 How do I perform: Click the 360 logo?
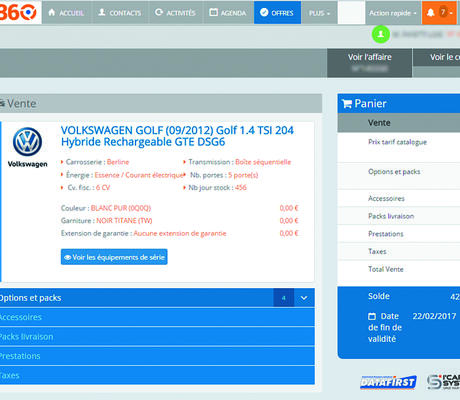18,12
